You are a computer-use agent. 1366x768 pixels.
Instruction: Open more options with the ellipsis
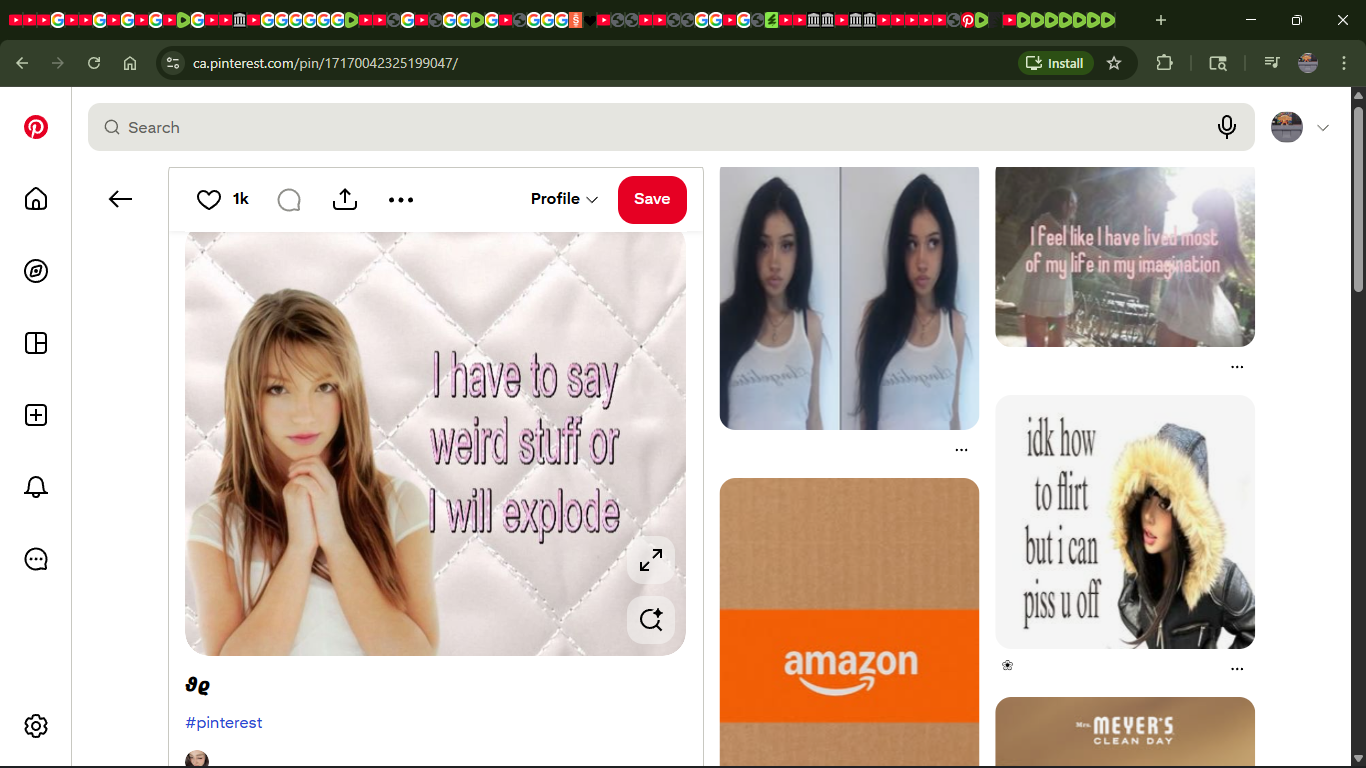(x=401, y=199)
